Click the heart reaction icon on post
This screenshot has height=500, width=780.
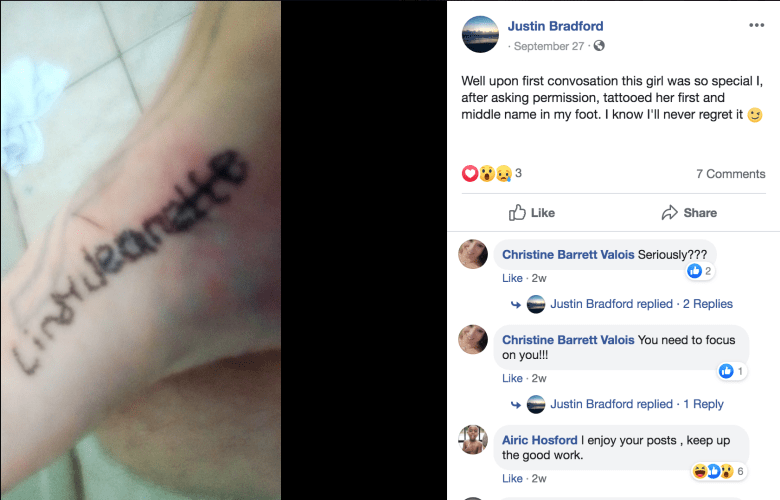[470, 174]
